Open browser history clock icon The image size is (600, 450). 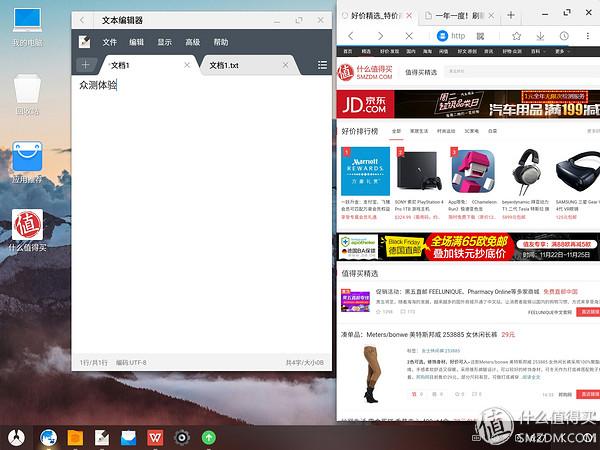coord(564,36)
